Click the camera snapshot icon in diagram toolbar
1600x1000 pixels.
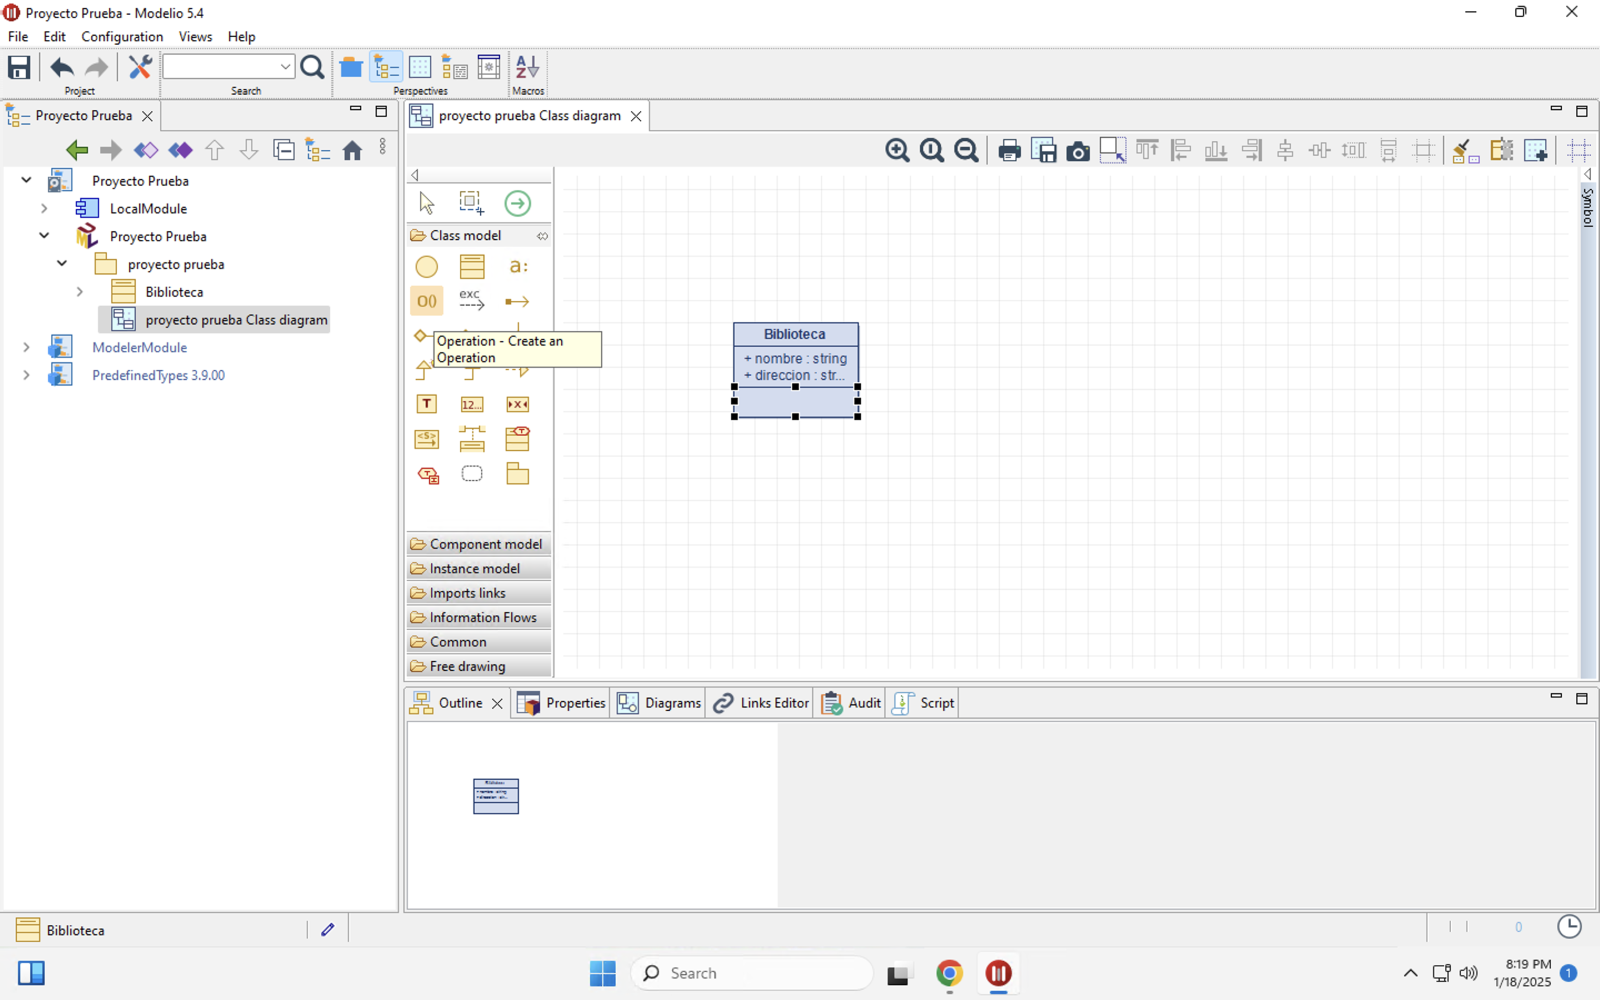pos(1078,151)
